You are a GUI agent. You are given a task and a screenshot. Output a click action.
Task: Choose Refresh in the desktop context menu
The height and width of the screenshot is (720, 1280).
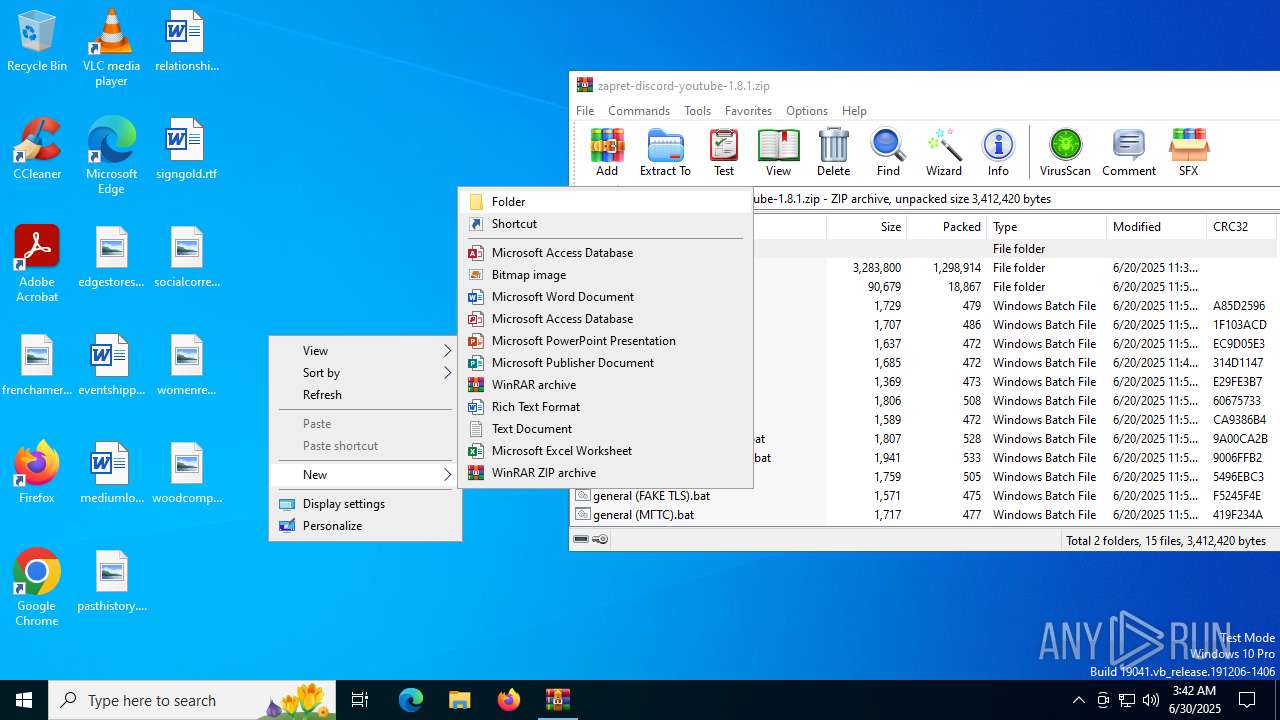[365, 394]
